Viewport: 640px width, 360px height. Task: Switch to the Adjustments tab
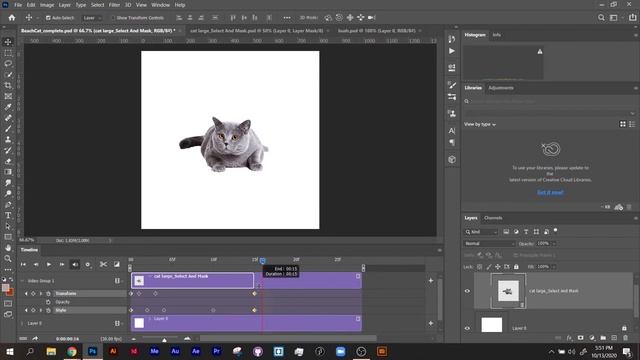click(501, 88)
